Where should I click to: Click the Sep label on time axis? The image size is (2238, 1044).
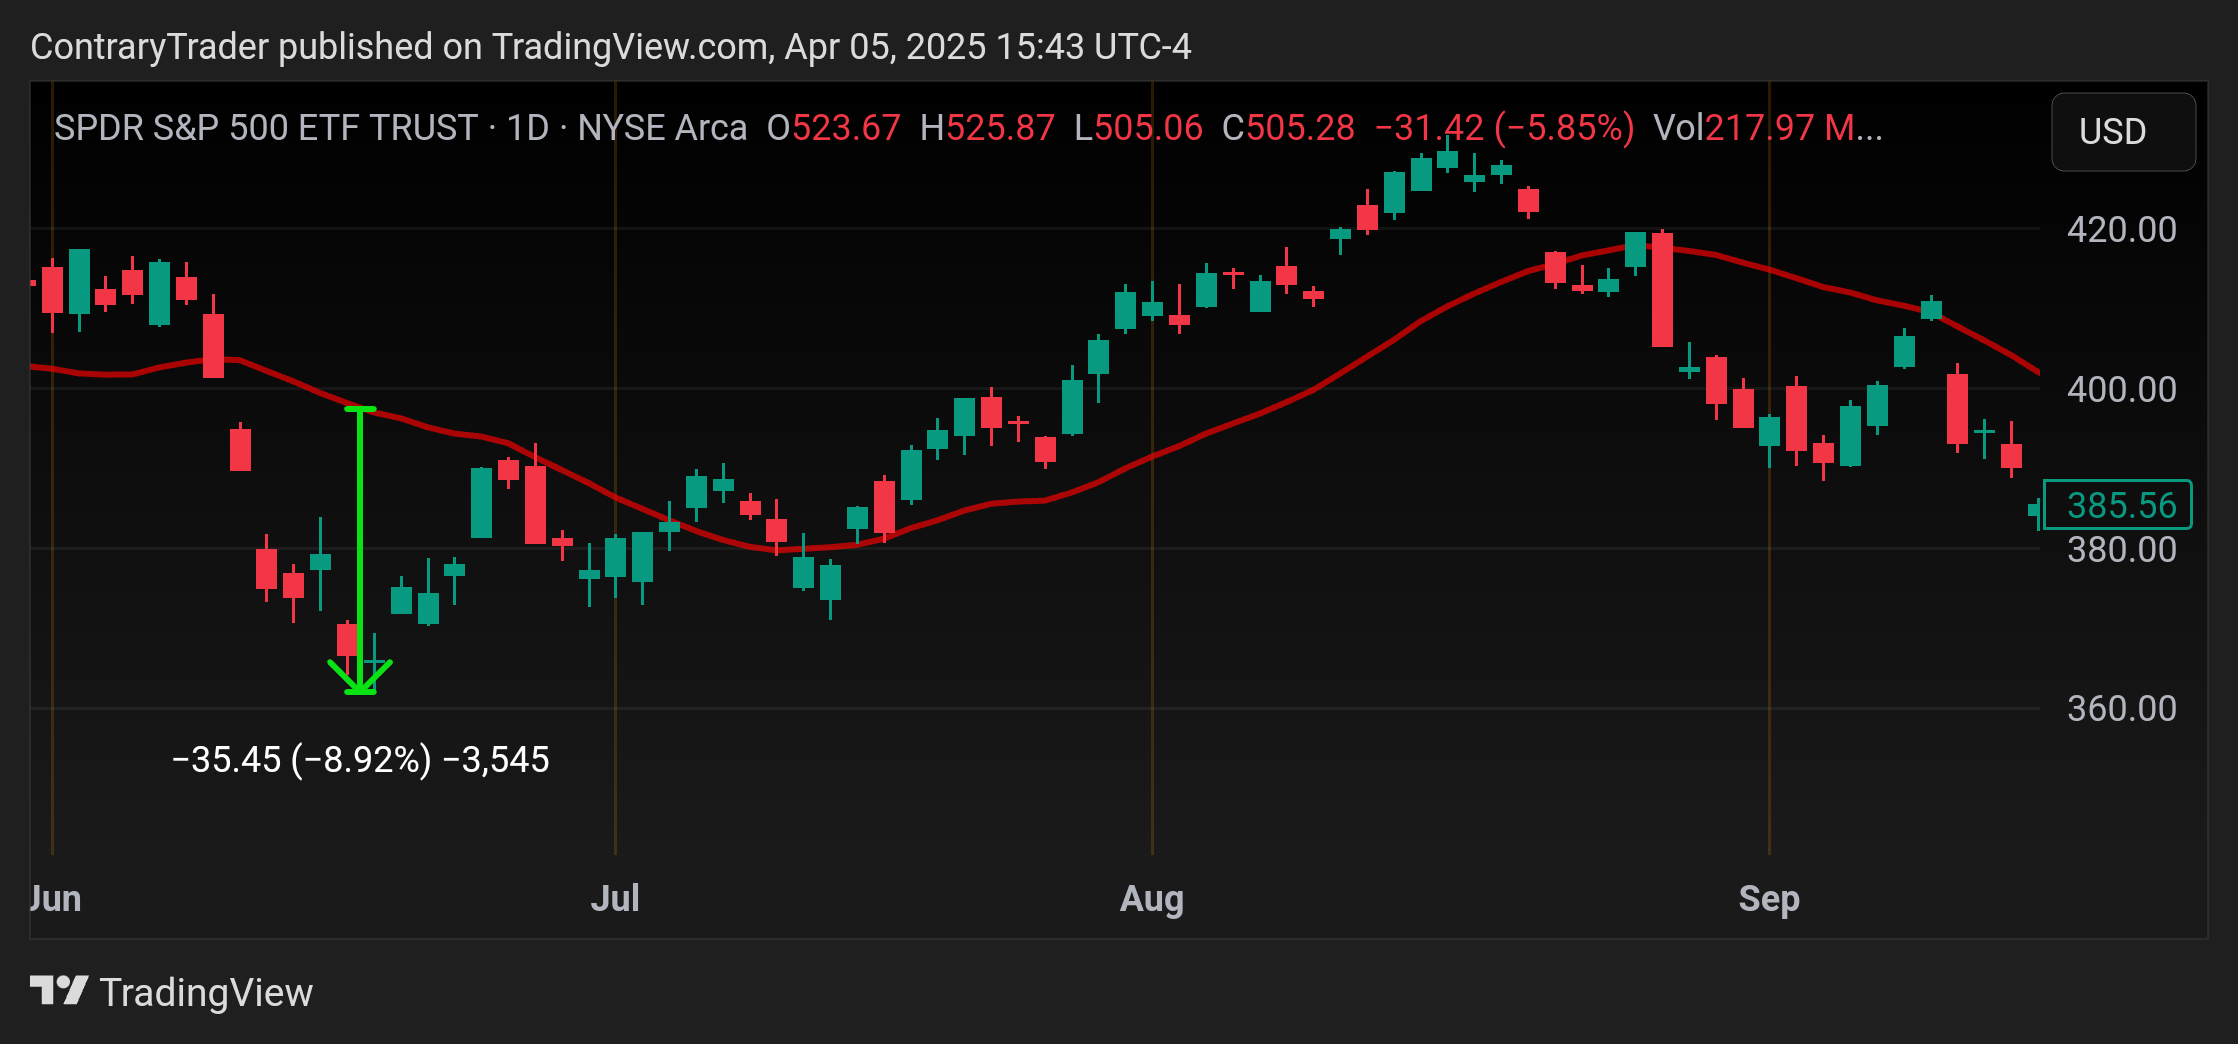(1769, 898)
